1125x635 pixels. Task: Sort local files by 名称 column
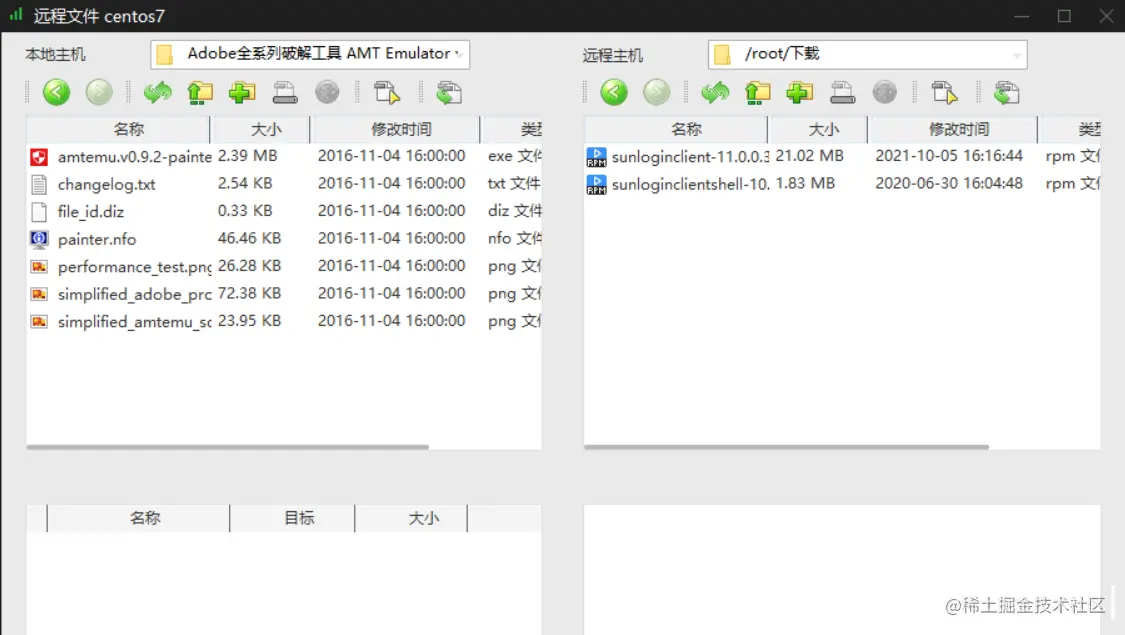(x=119, y=129)
